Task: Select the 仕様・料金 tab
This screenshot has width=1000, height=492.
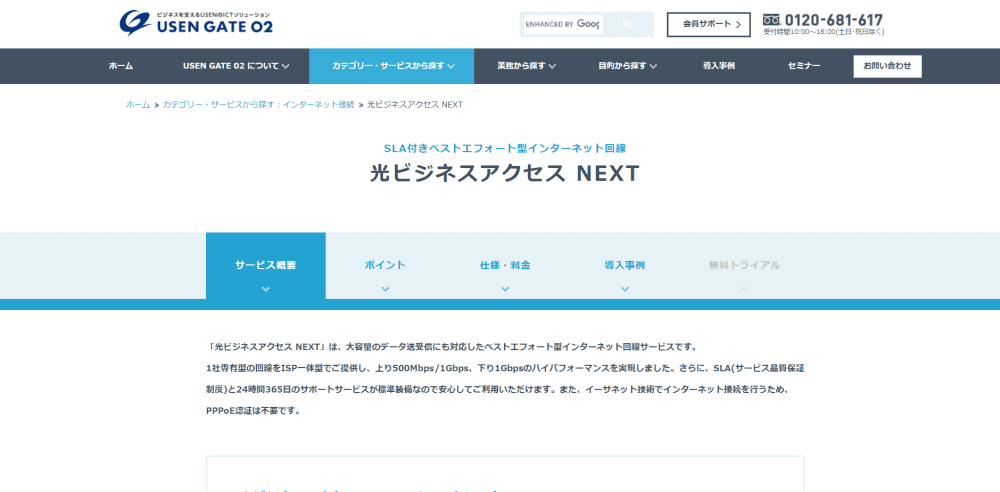Action: [505, 266]
